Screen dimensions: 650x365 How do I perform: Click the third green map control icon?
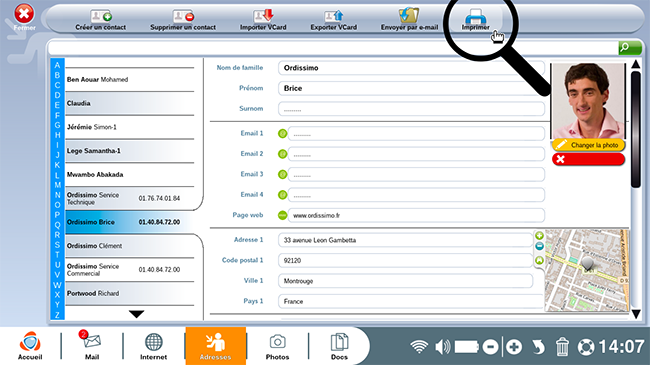pyautogui.click(x=539, y=260)
